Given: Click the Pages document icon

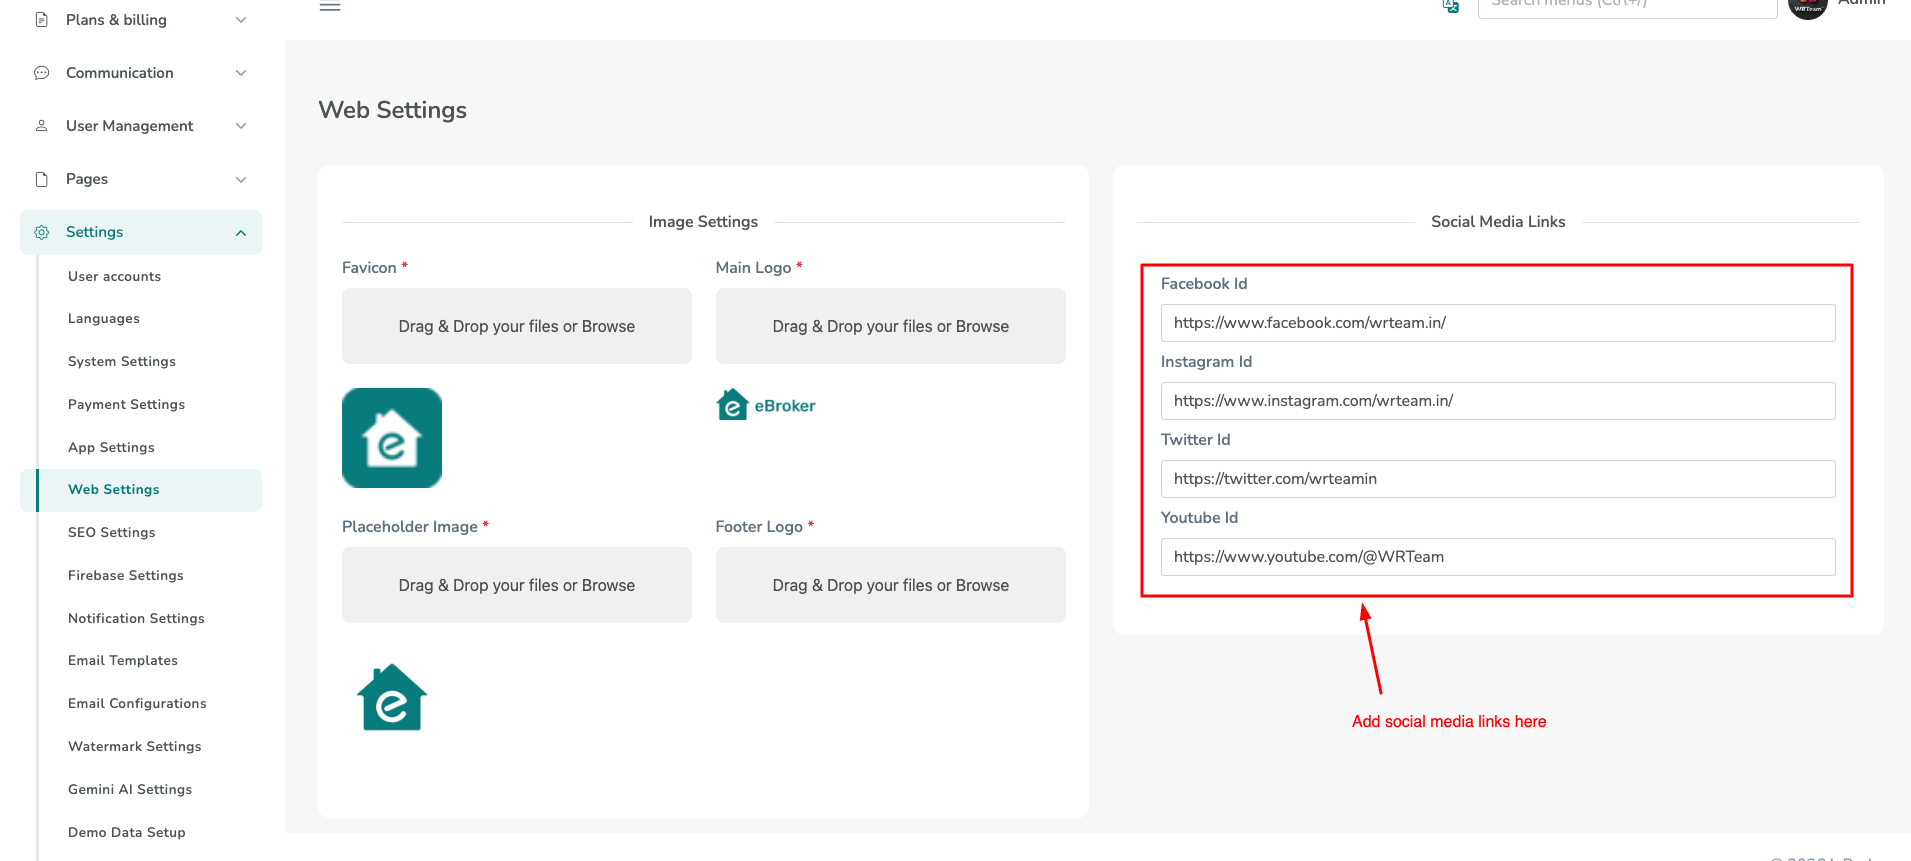Looking at the screenshot, I should click(x=42, y=179).
